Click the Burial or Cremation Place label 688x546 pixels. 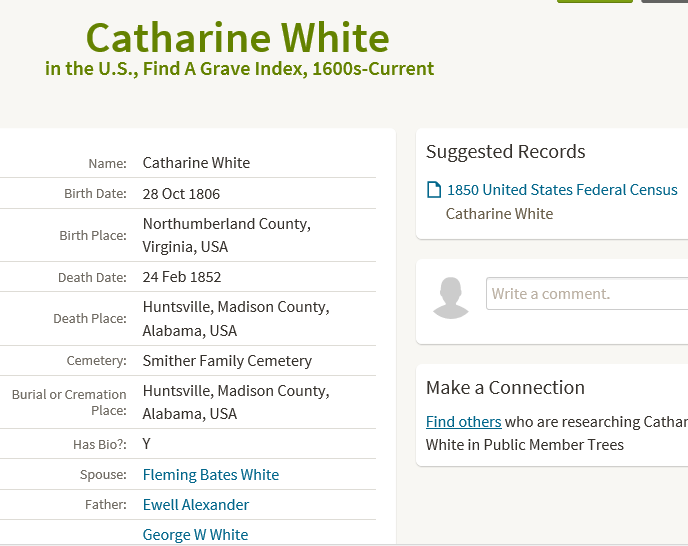[x=69, y=402]
